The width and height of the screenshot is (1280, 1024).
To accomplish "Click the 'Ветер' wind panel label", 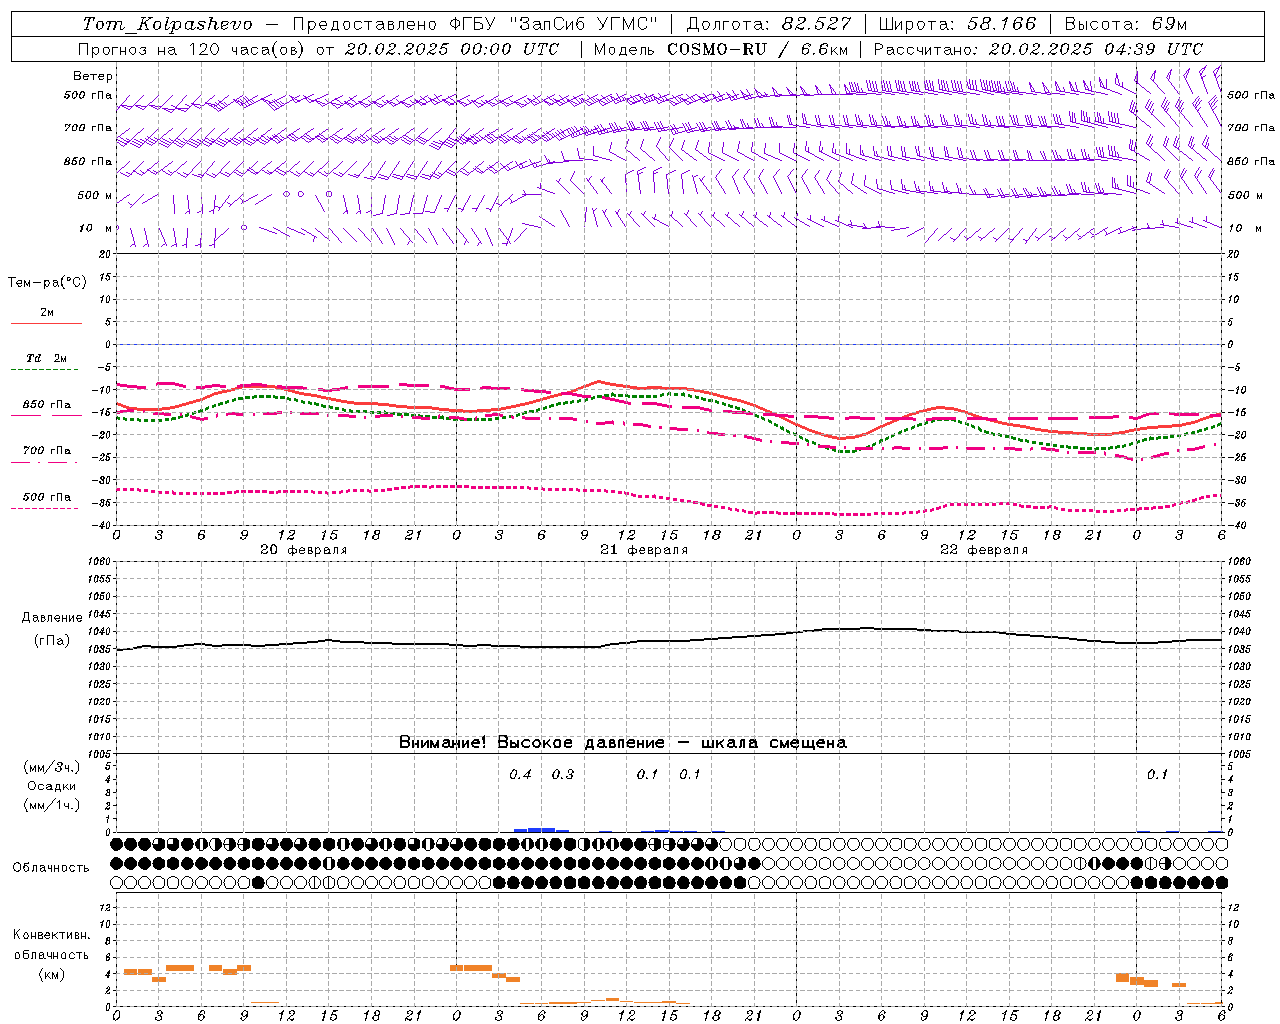I will (93, 76).
